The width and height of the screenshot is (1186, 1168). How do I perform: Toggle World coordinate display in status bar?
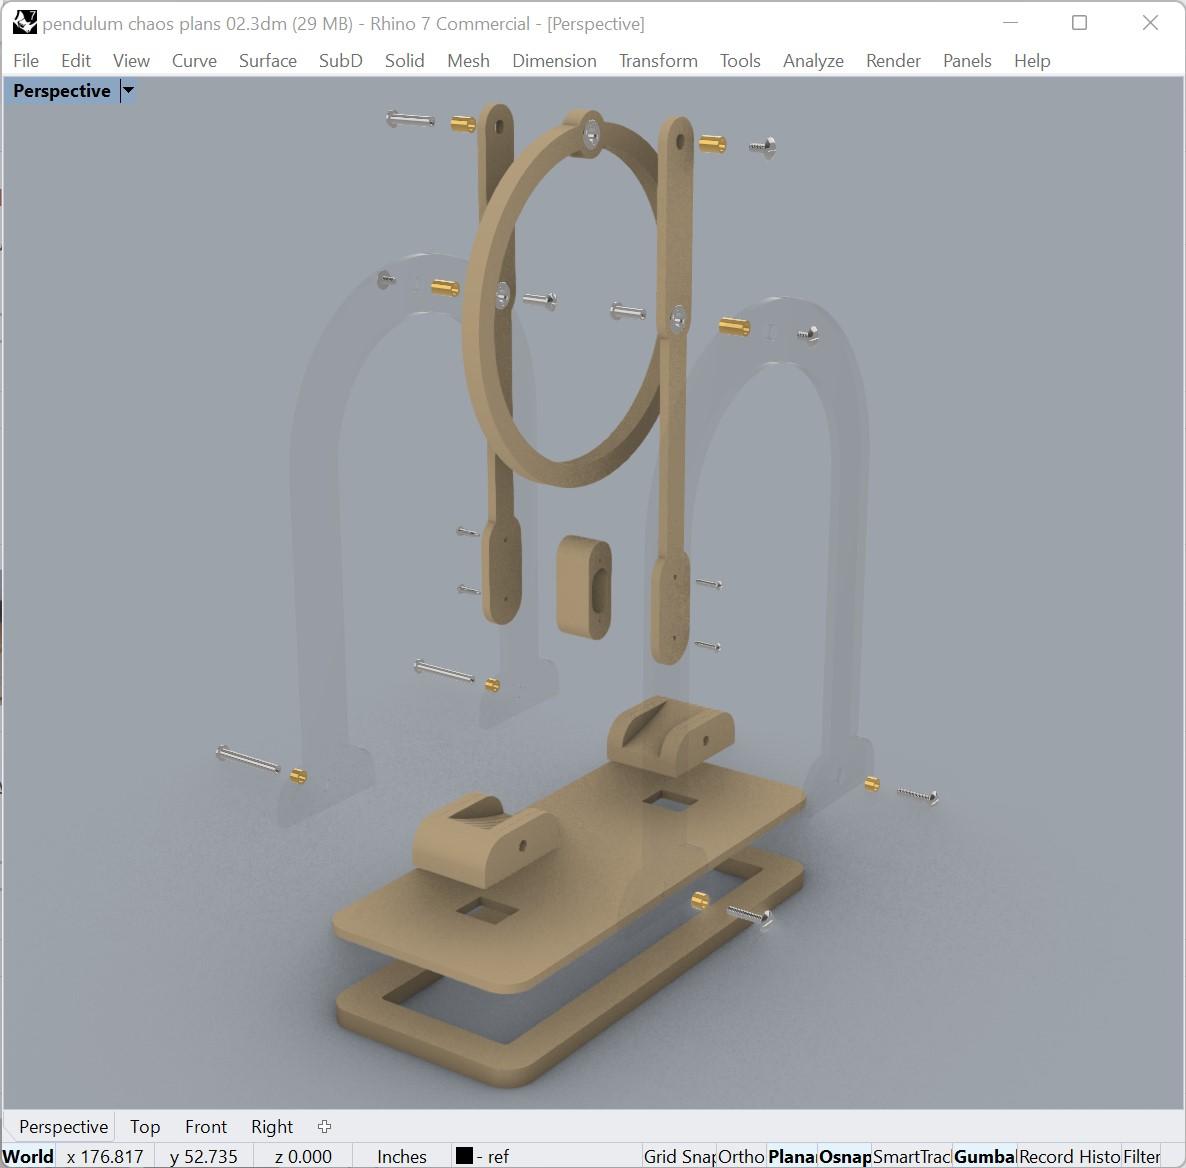[28, 1156]
